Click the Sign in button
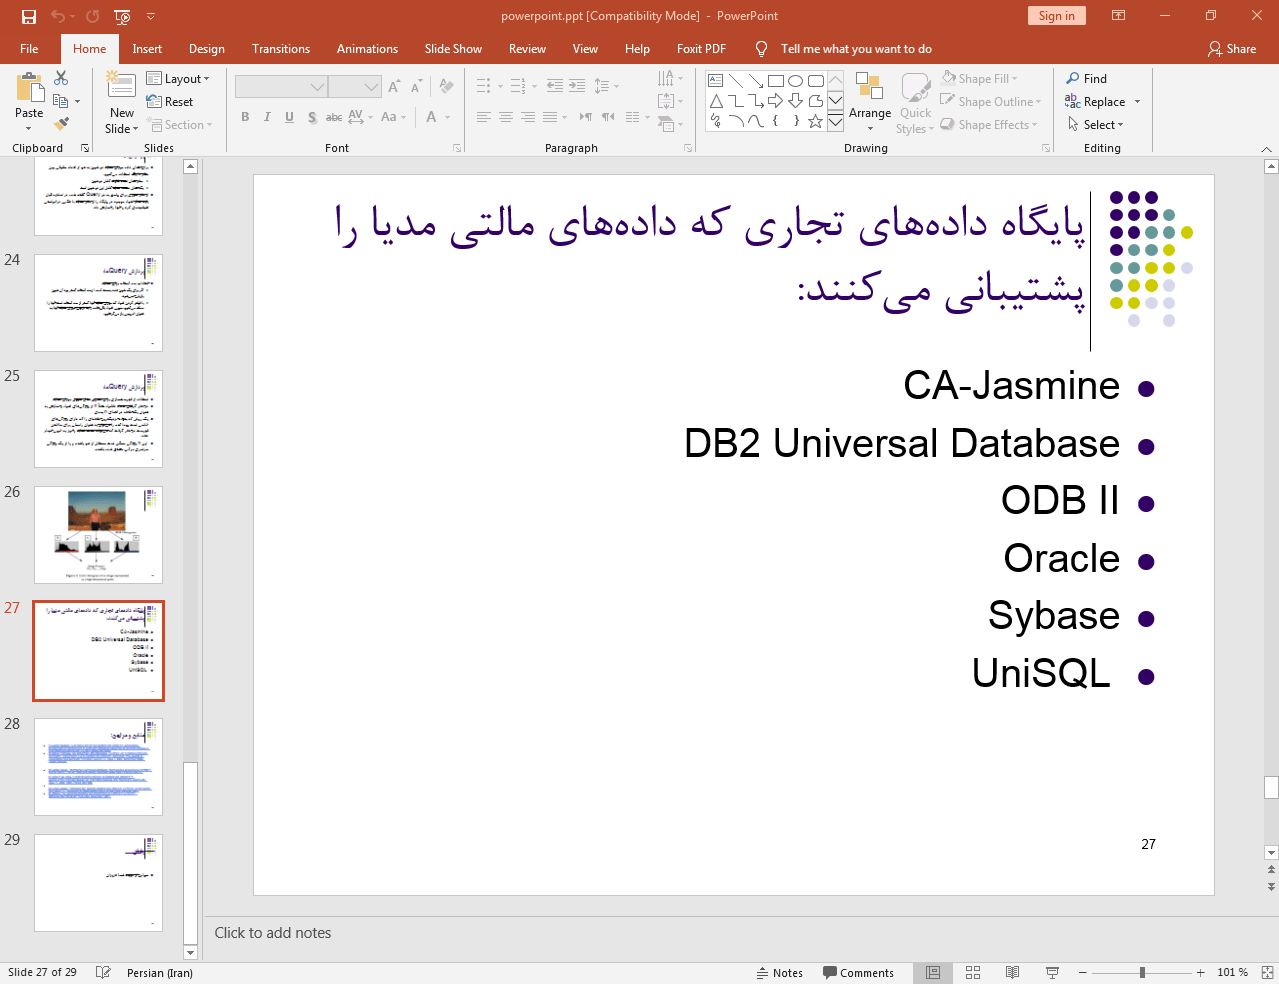The height and width of the screenshot is (984, 1279). [1056, 15]
